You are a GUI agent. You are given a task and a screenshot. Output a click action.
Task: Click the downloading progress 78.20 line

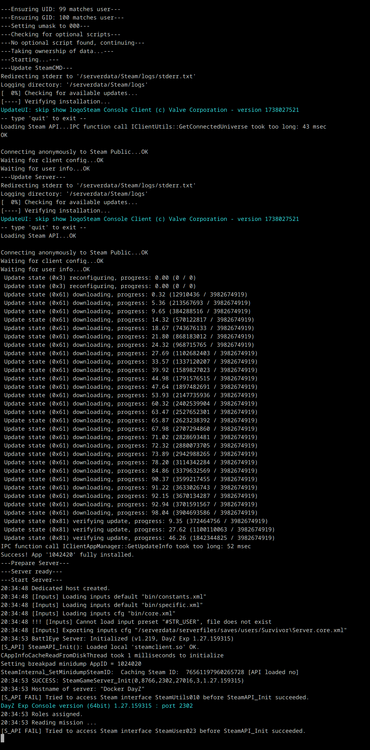point(131,462)
